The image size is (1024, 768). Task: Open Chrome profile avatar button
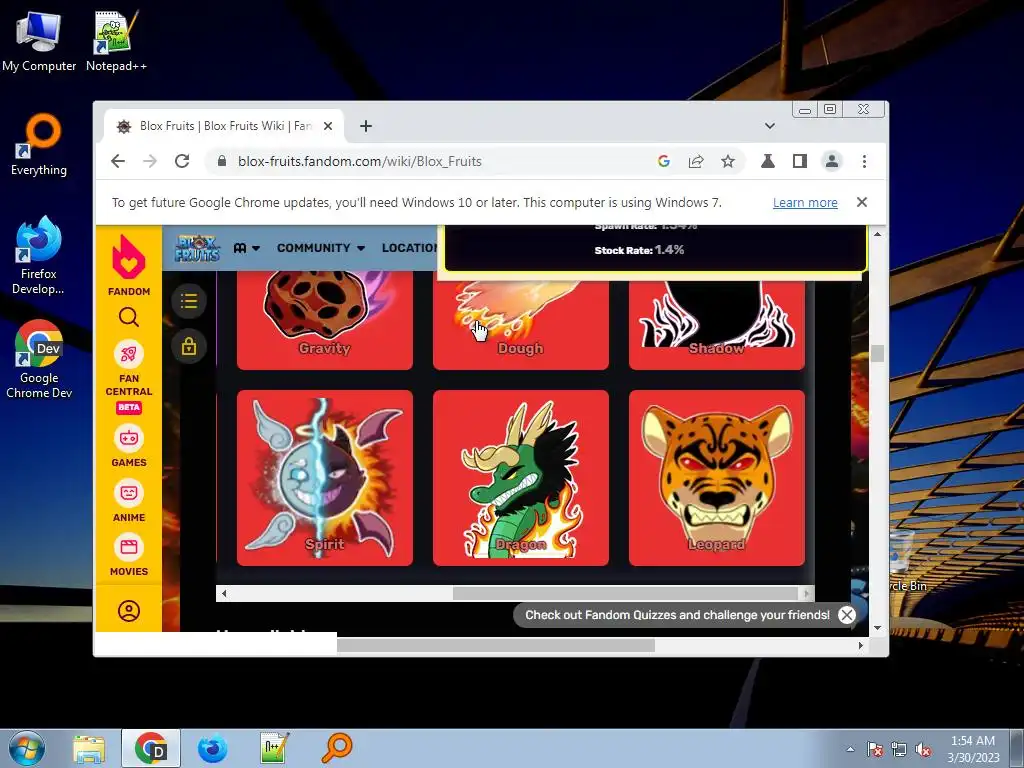tap(832, 161)
